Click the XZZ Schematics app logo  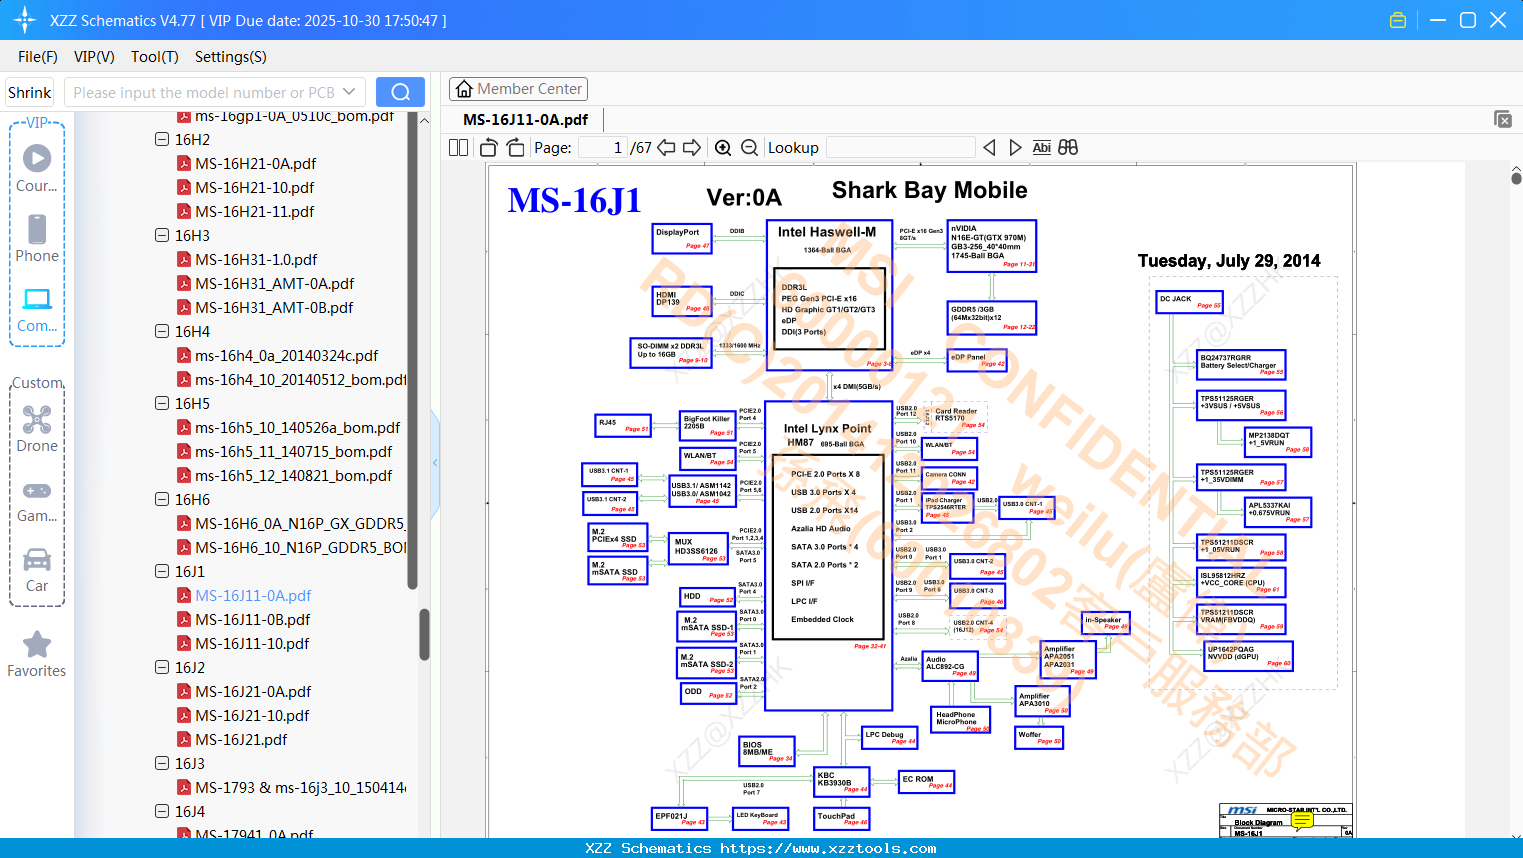(24, 20)
